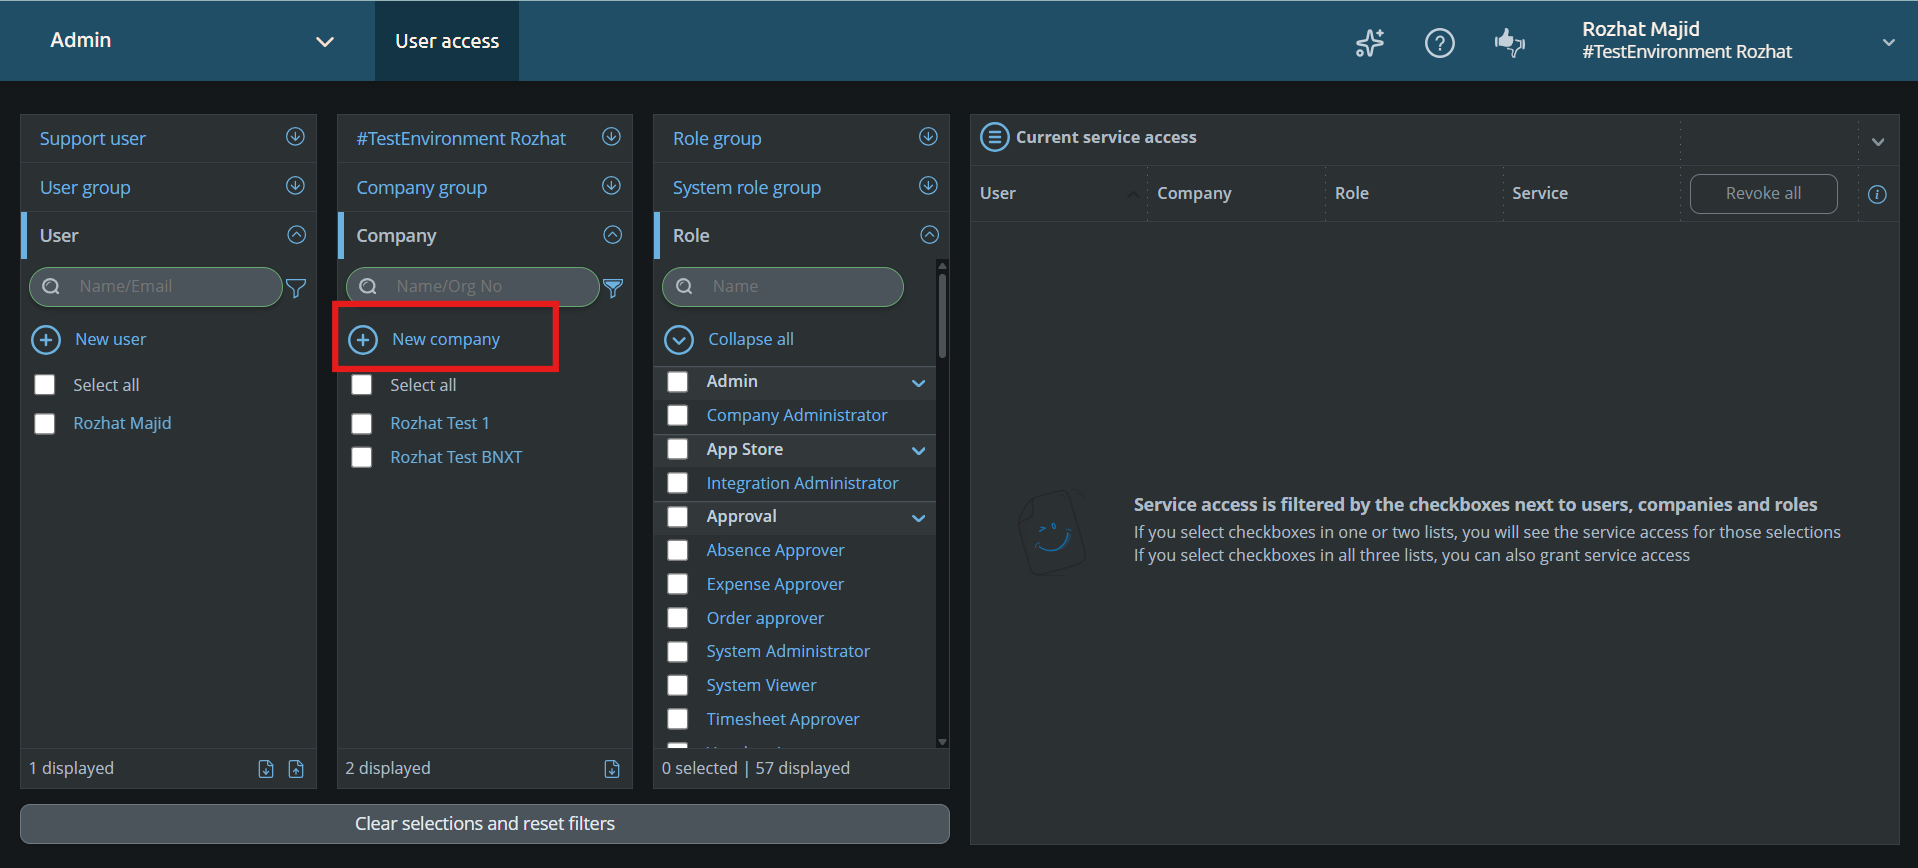1918x868 pixels.
Task: Expand the Company group section
Action: coord(611,186)
